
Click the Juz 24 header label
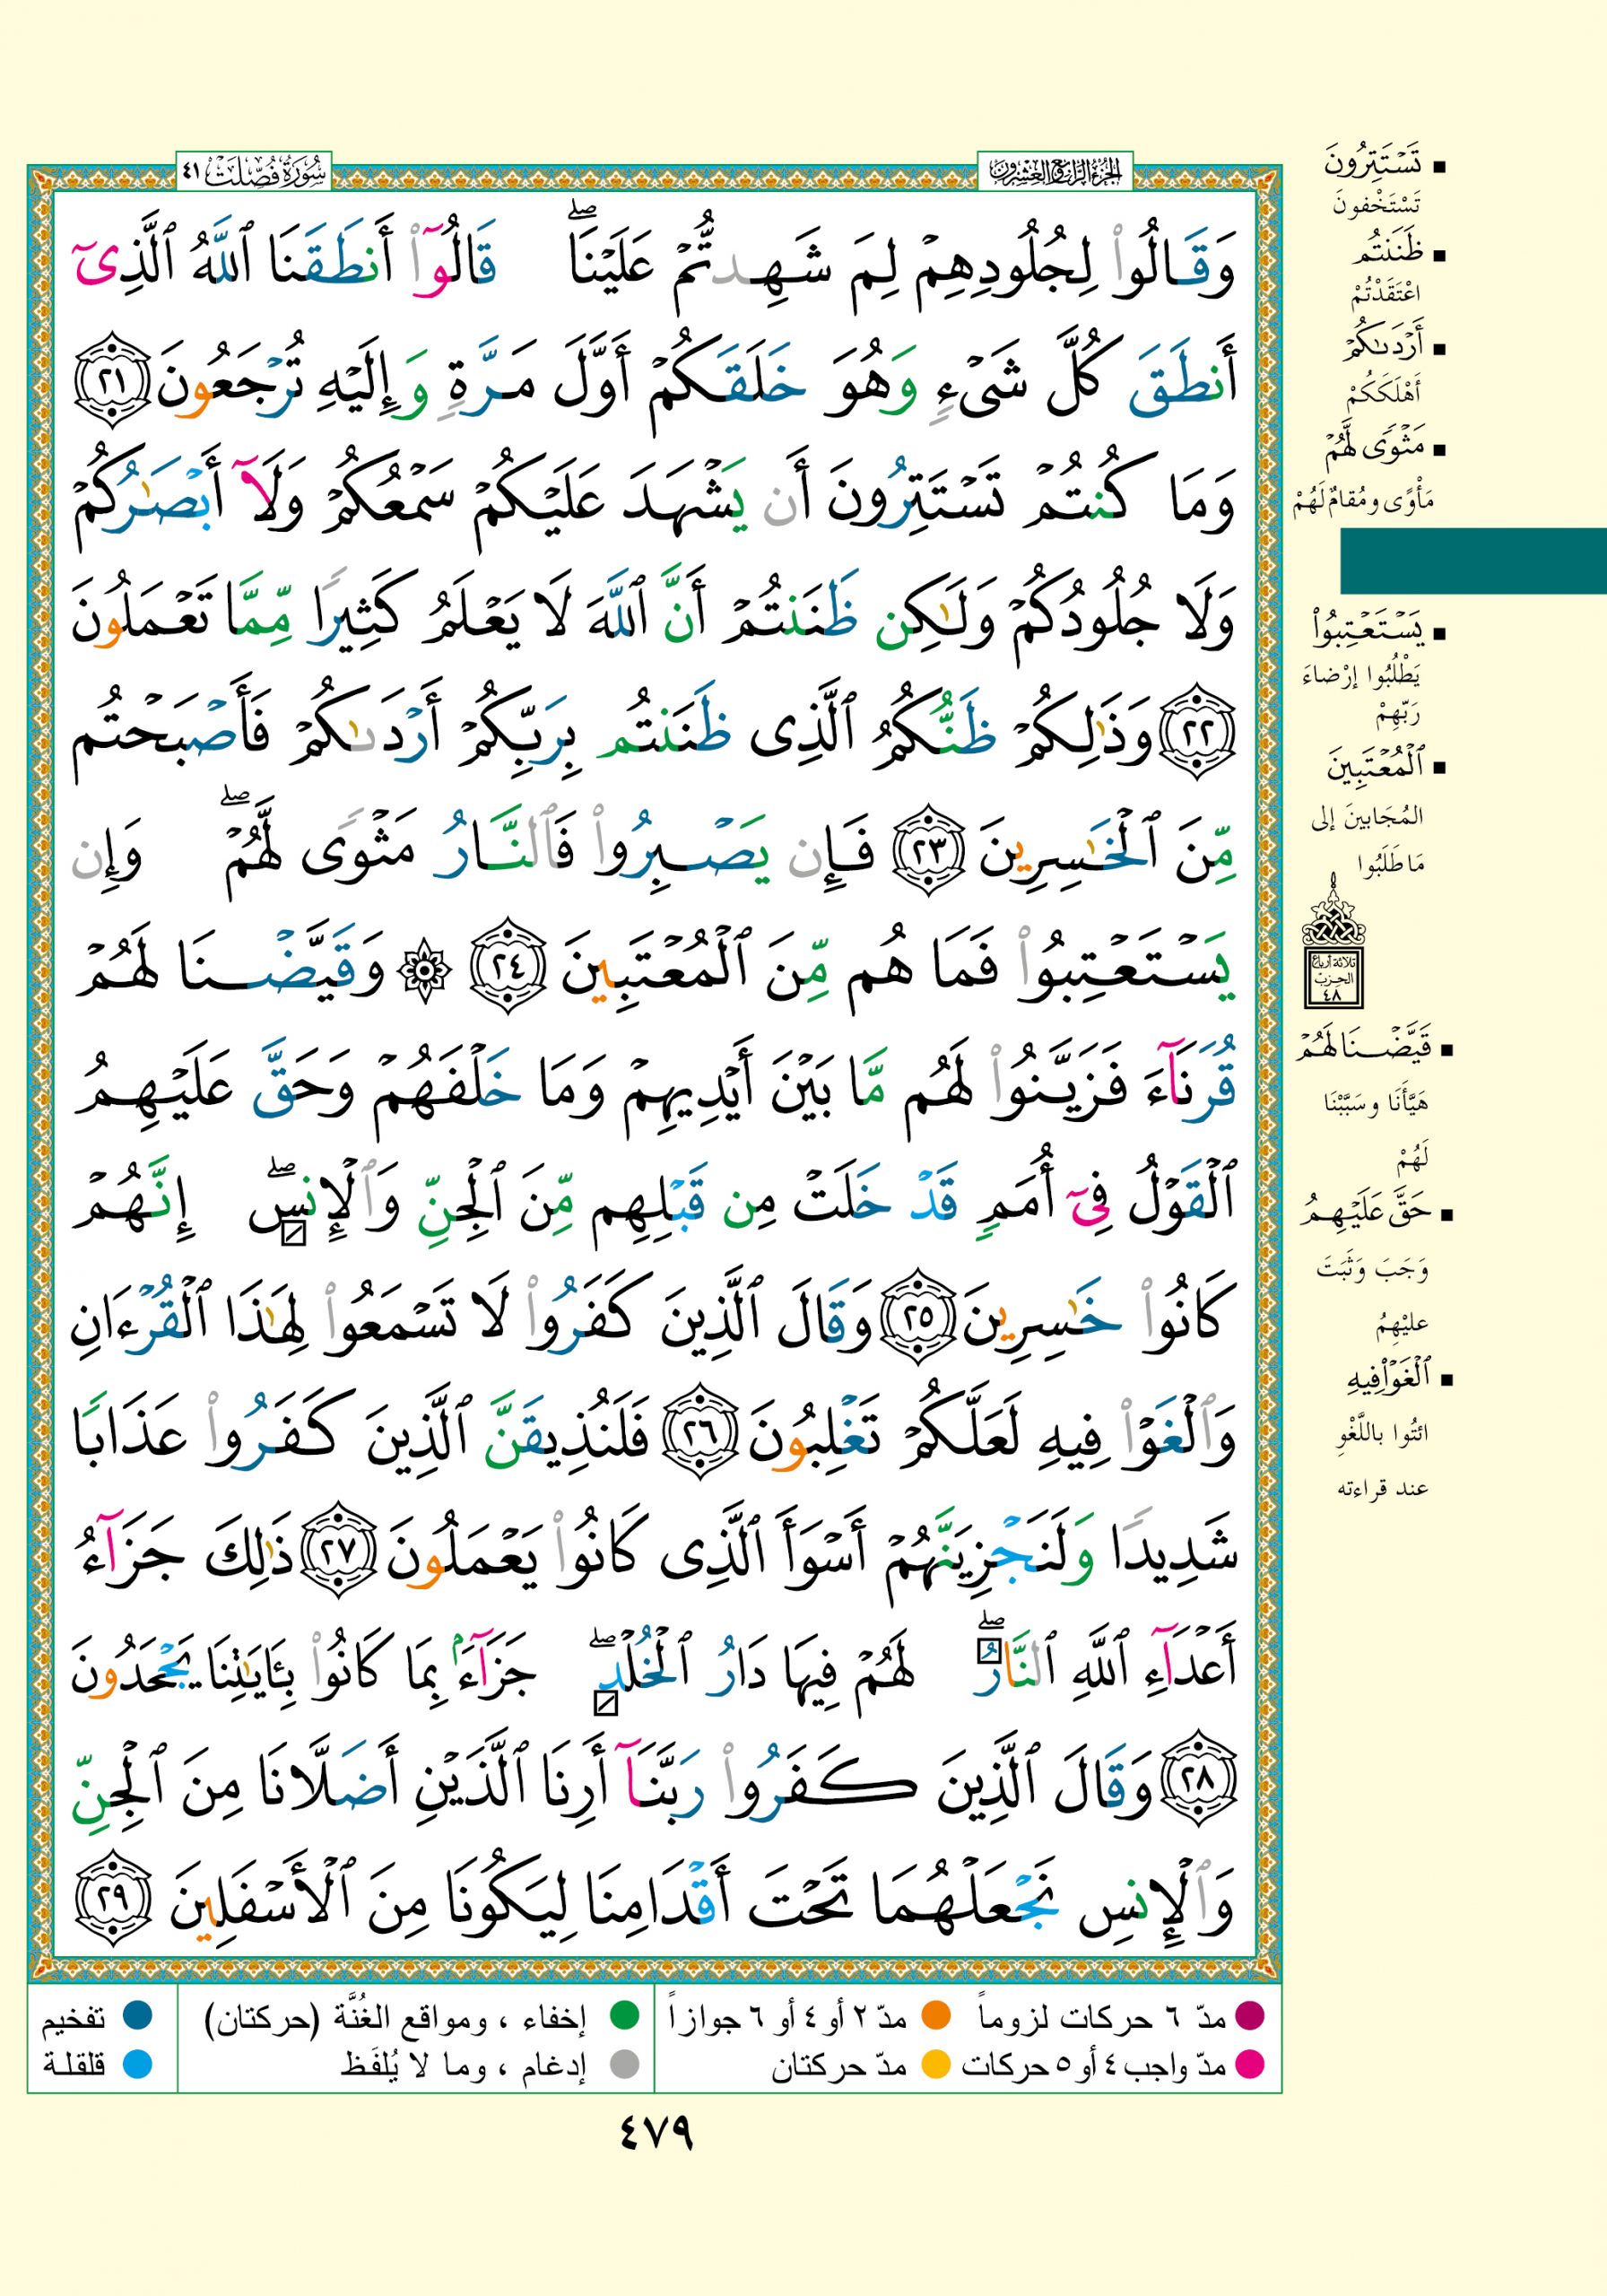(x=1054, y=173)
